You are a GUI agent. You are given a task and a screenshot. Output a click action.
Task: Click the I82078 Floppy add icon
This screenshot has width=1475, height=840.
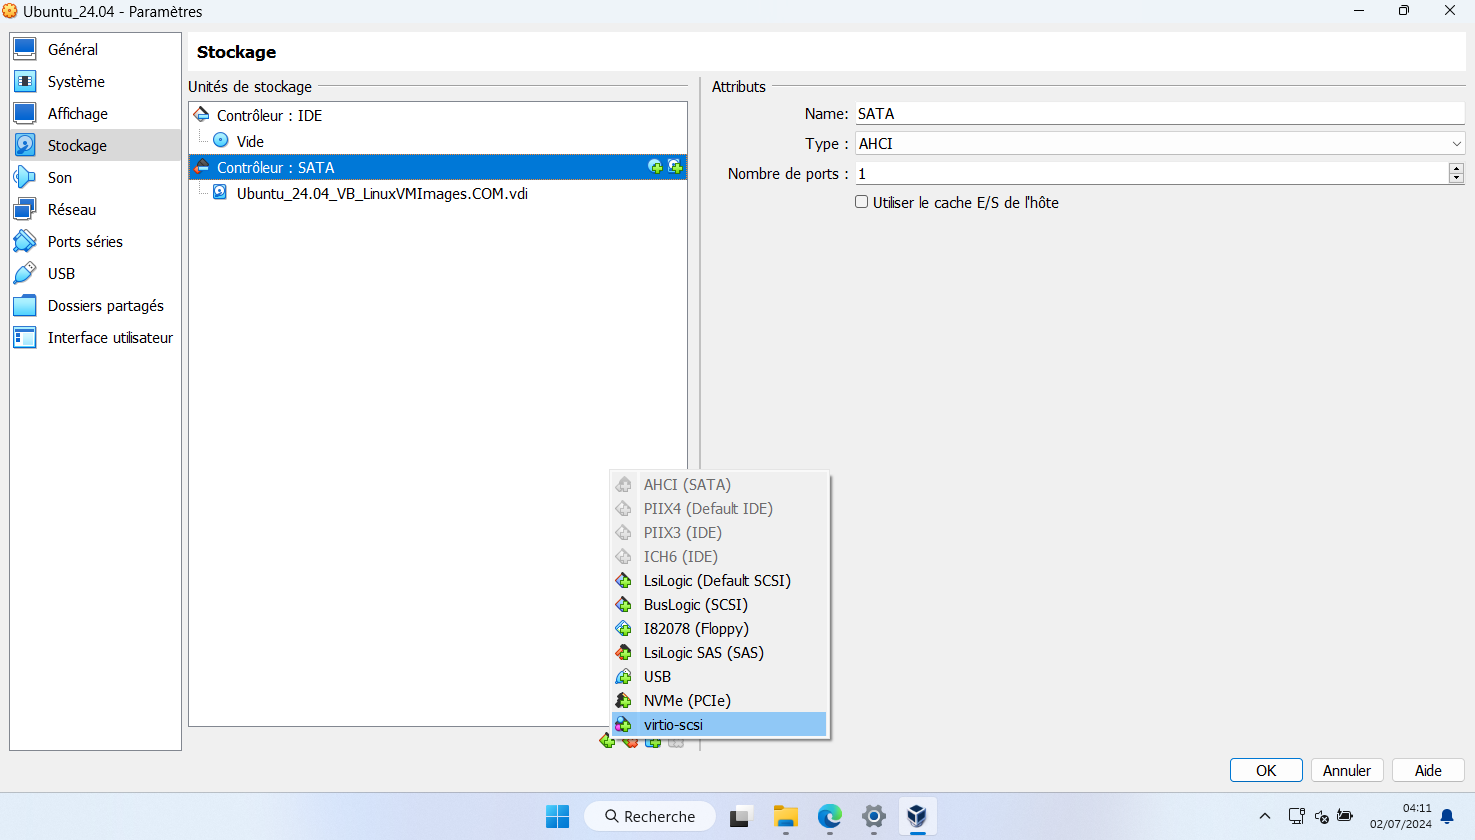[624, 629]
